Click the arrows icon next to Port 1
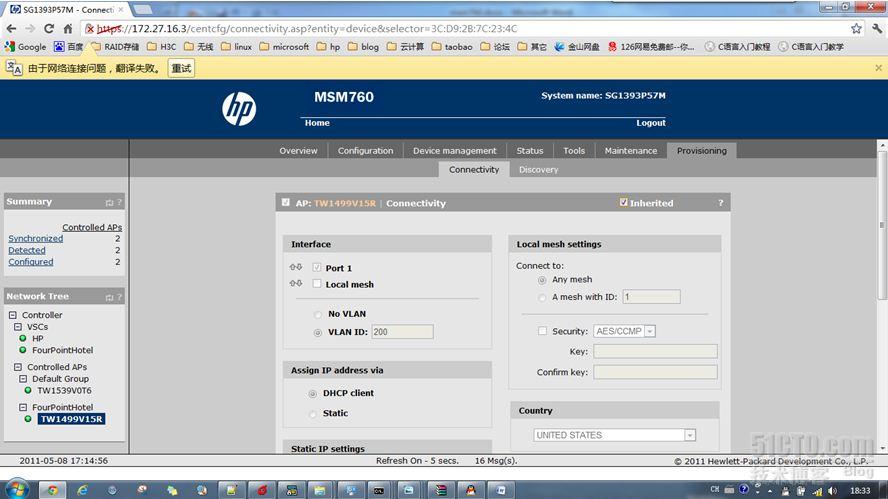The height and width of the screenshot is (499, 888). point(296,267)
